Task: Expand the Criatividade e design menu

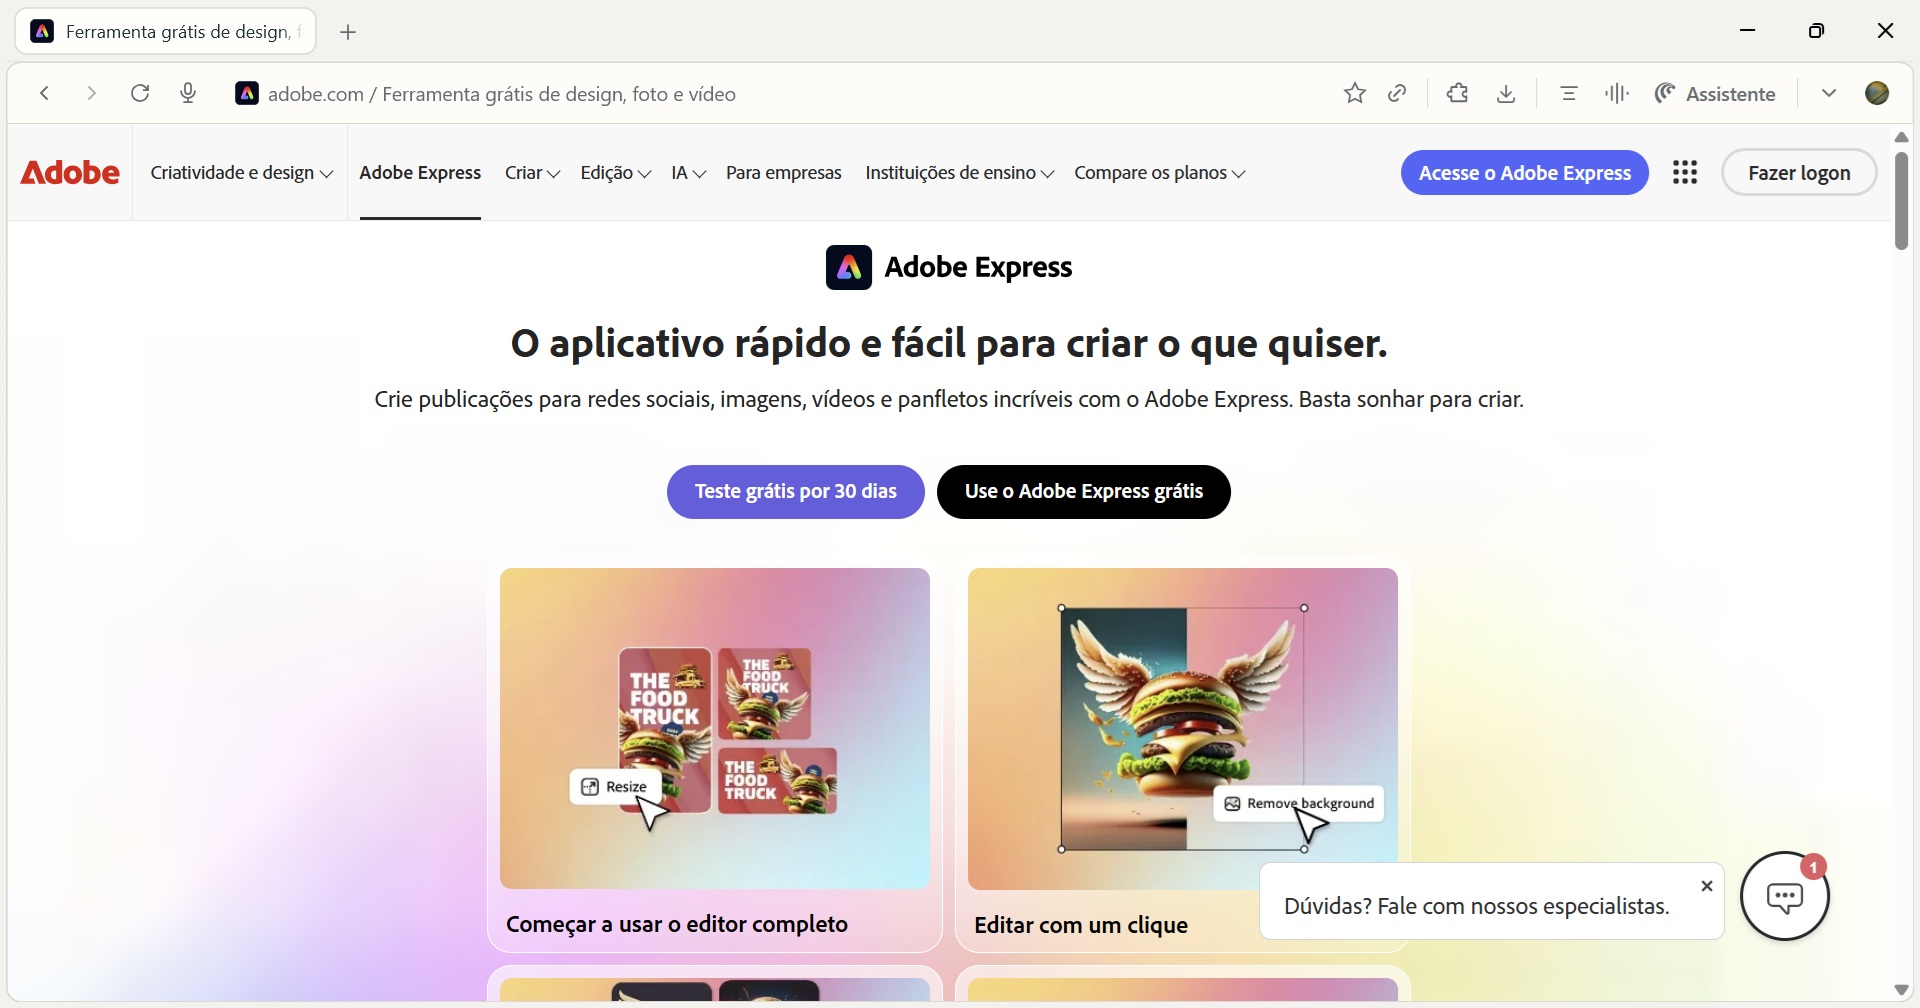Action: click(x=241, y=173)
